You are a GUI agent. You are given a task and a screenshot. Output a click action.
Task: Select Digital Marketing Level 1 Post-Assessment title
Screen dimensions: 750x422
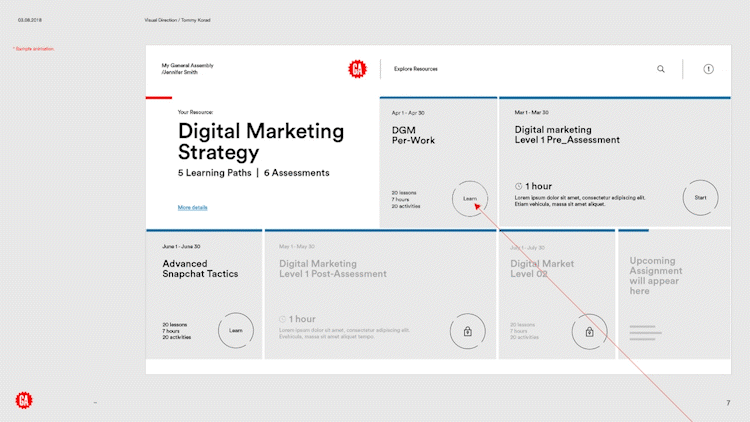(x=332, y=269)
